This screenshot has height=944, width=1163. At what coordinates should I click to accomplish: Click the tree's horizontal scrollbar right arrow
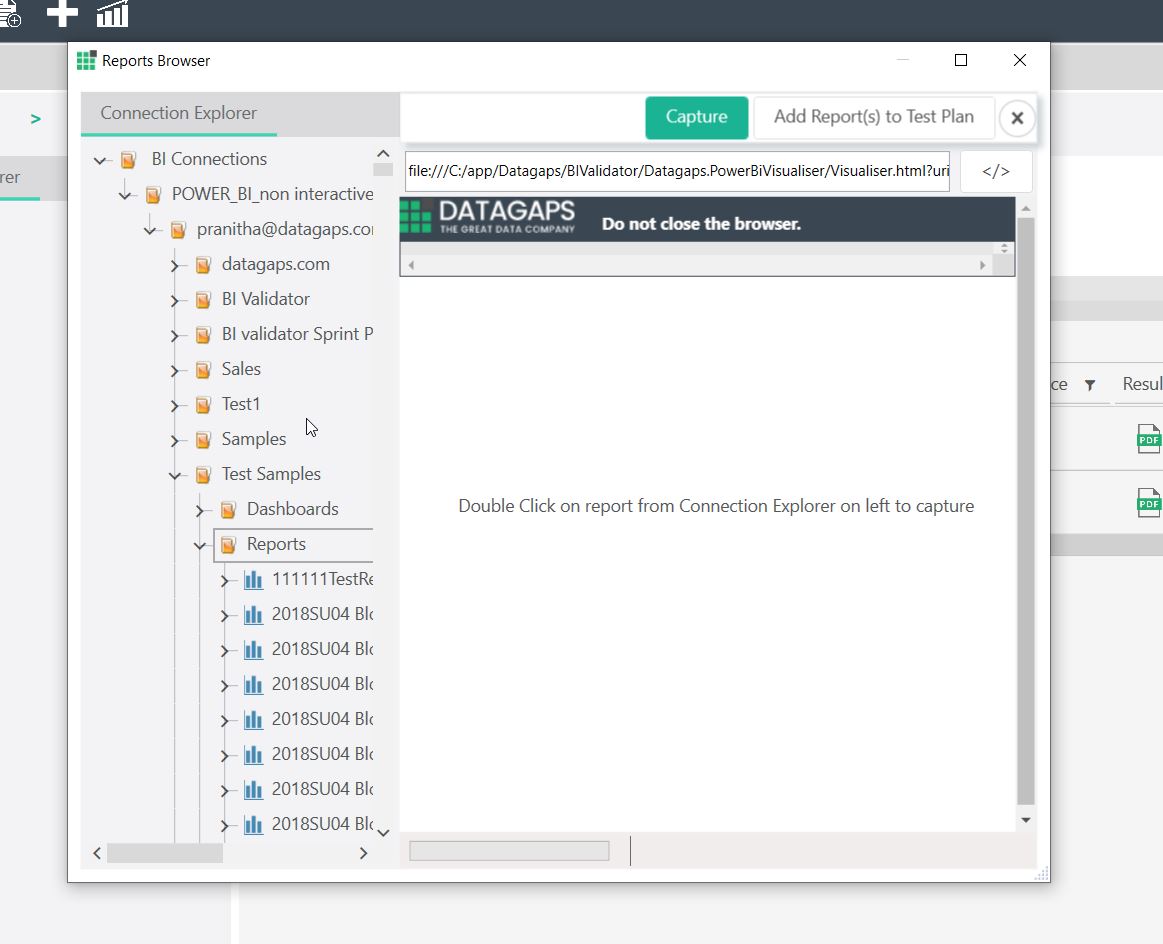[x=363, y=853]
